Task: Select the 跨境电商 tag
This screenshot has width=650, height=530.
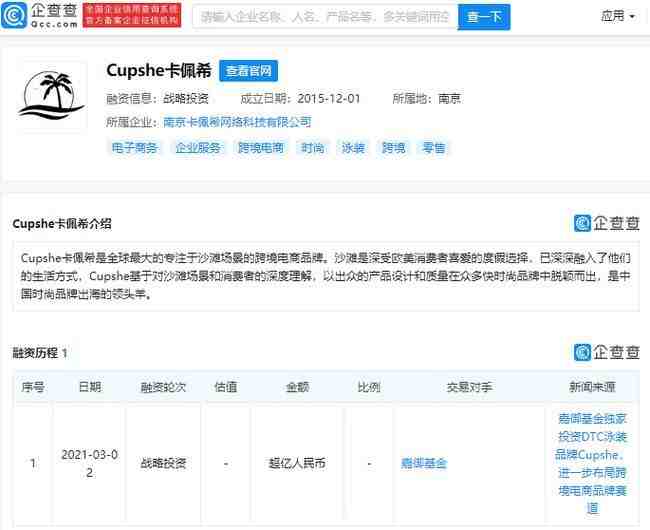Action: pos(261,148)
